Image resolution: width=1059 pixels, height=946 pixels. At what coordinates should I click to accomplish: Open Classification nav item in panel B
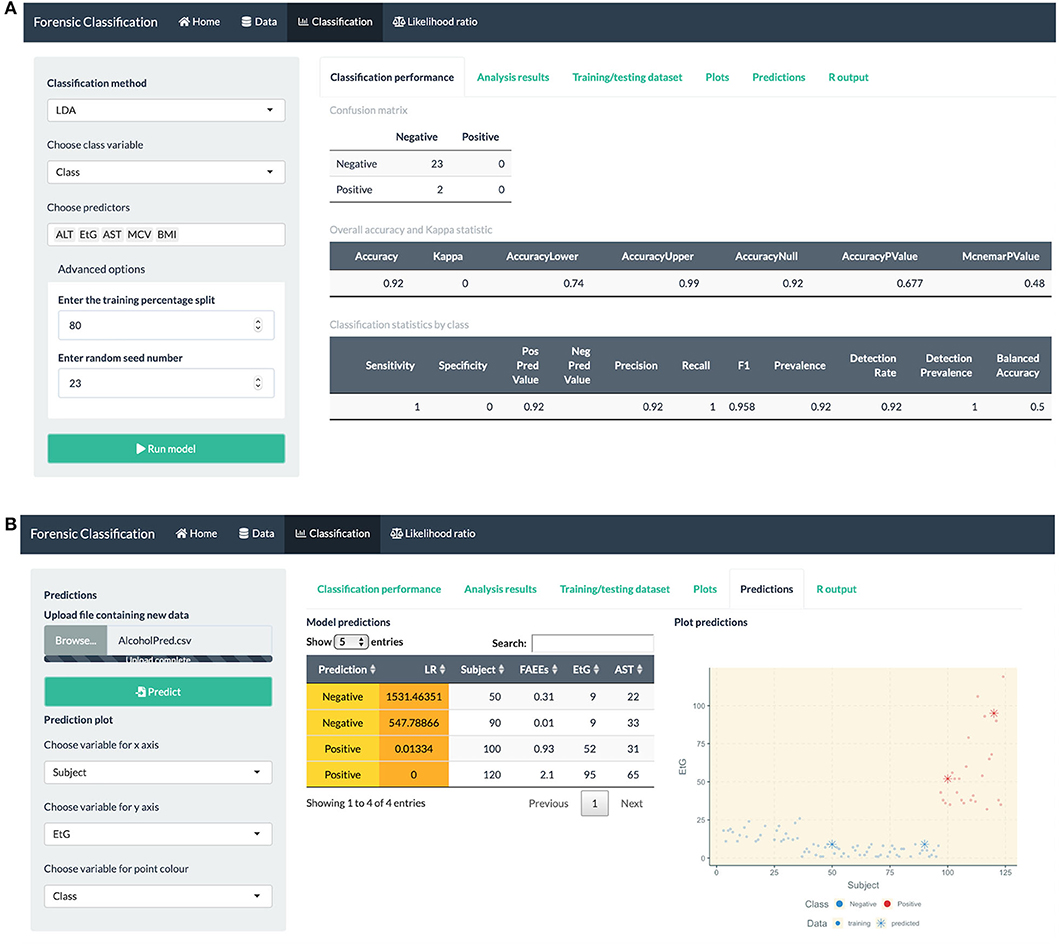pos(332,533)
